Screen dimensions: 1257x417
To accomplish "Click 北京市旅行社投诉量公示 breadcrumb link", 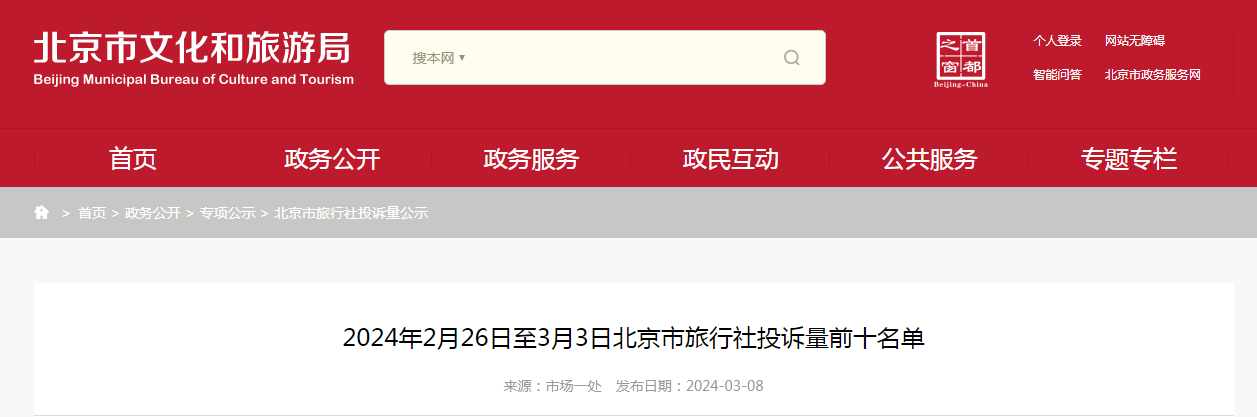I will [350, 213].
